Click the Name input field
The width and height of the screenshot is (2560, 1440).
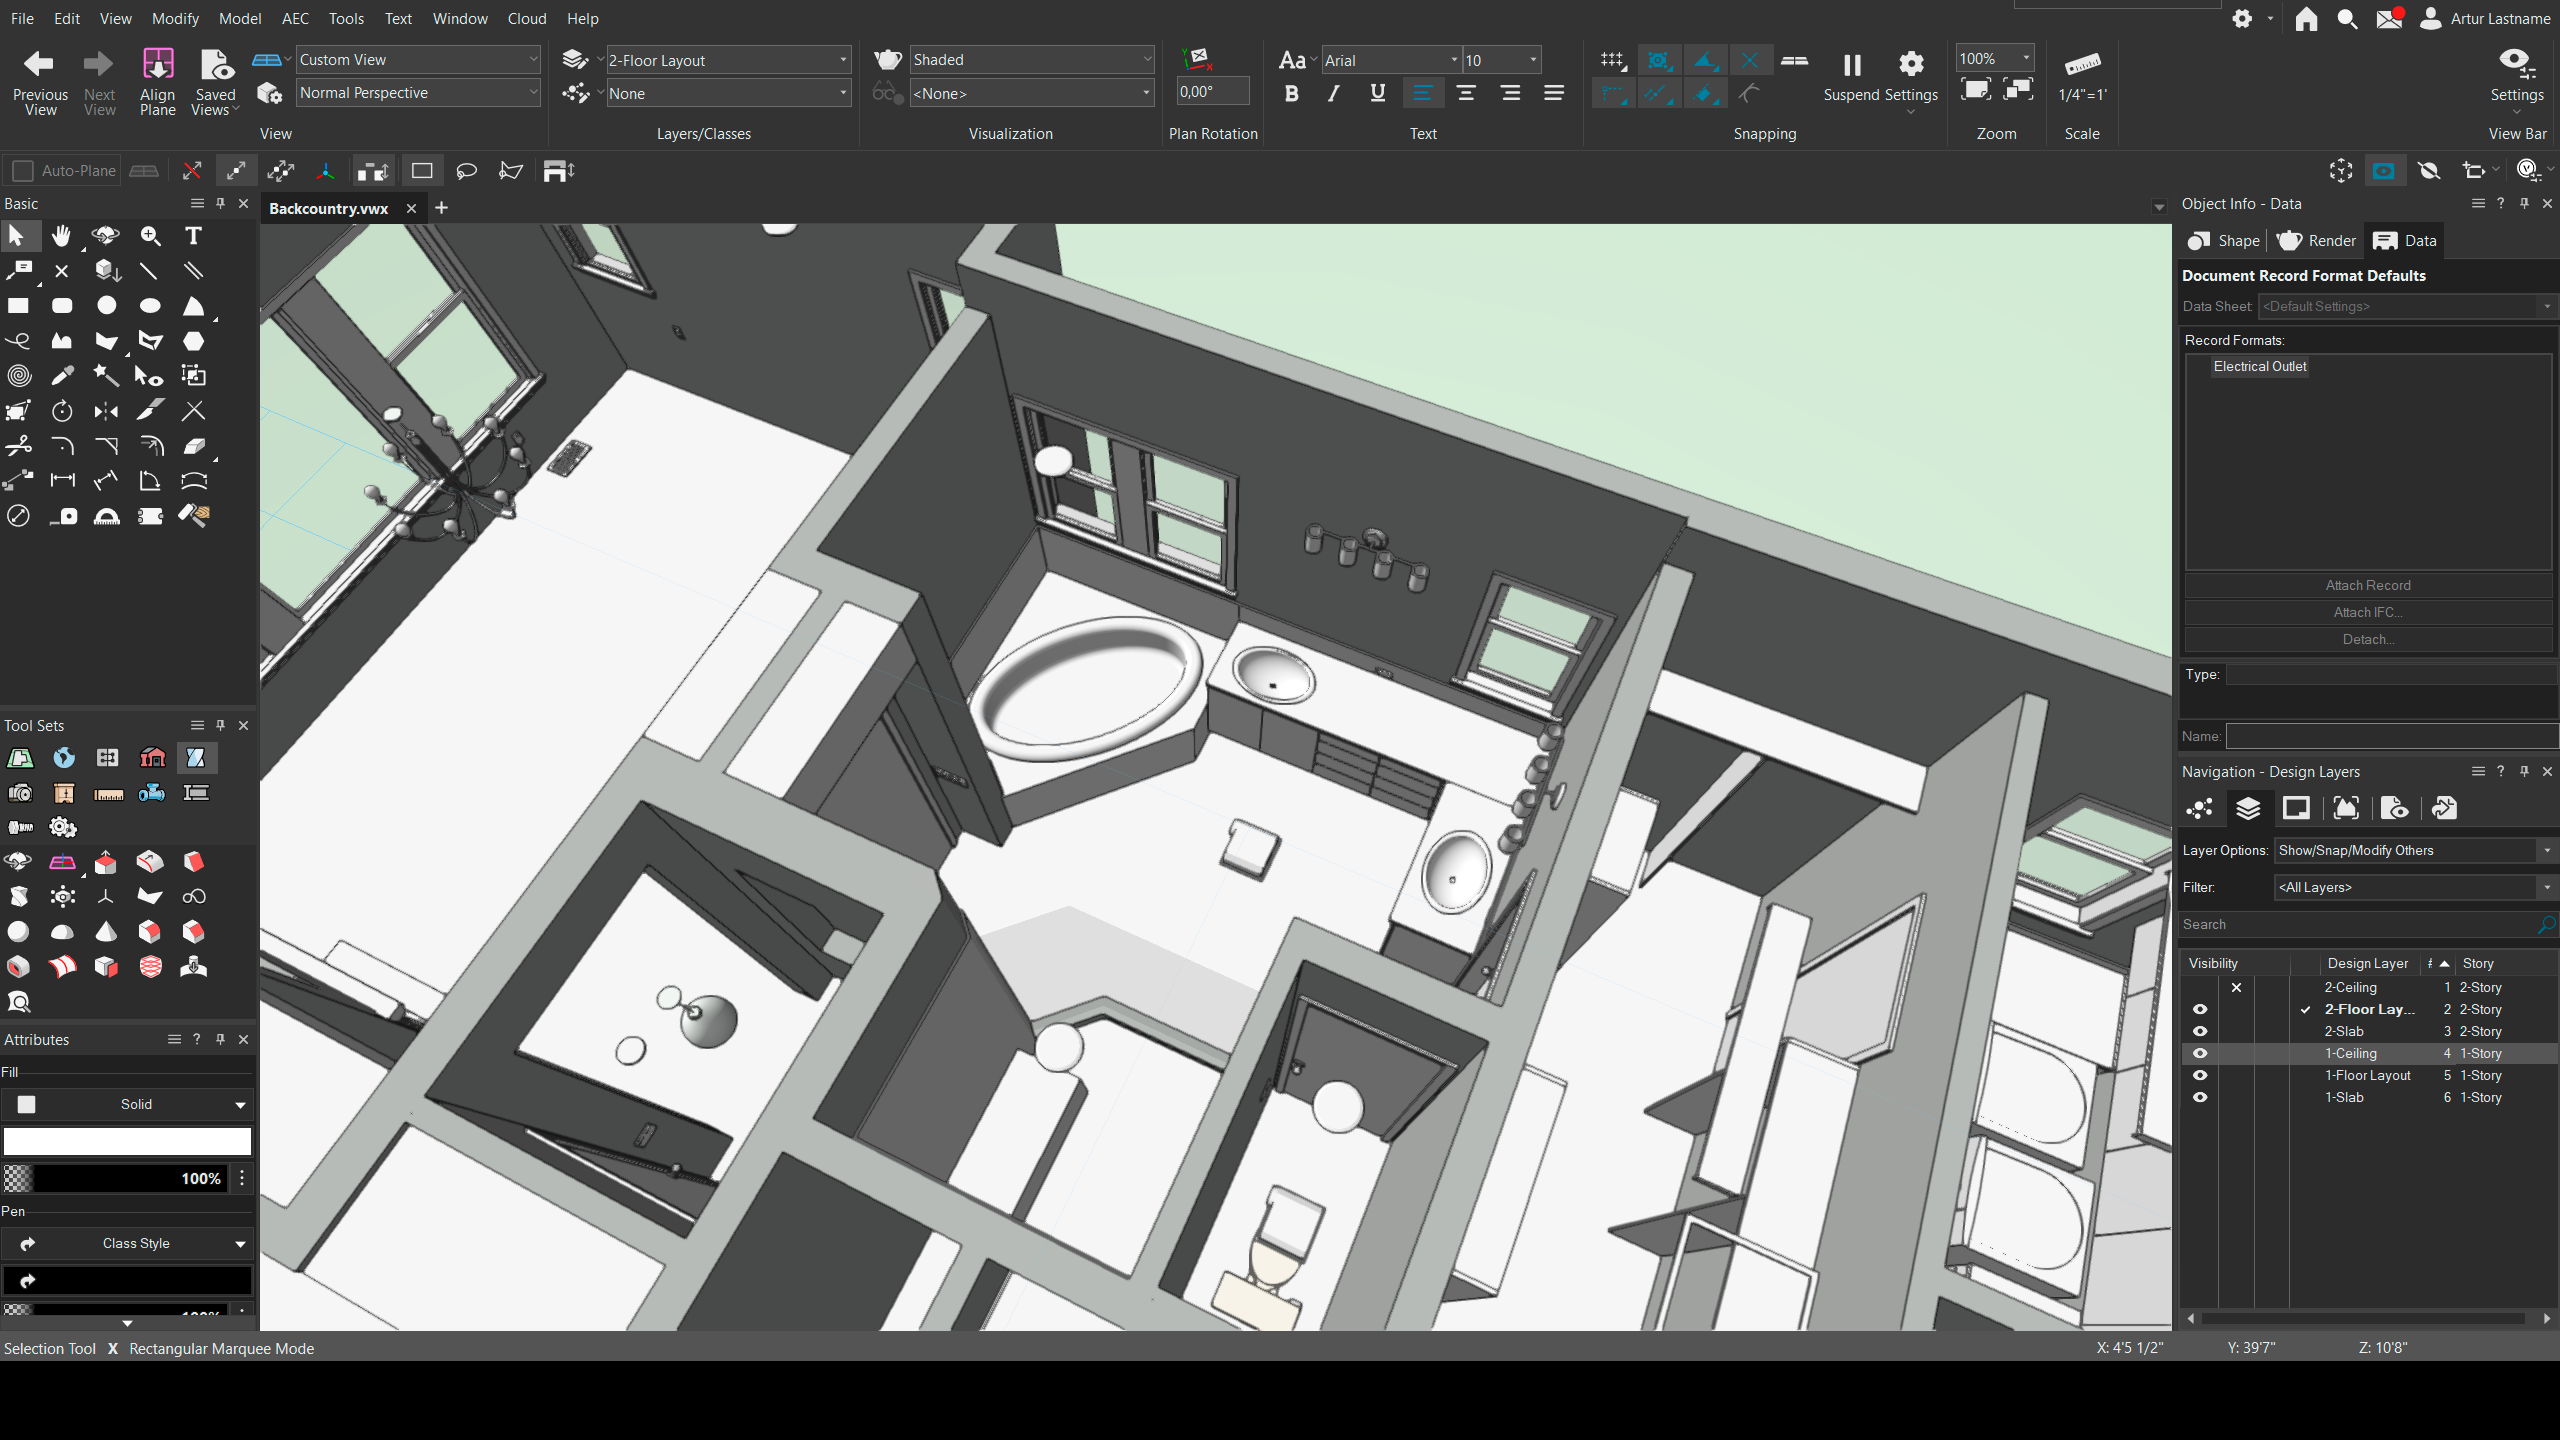point(2391,736)
